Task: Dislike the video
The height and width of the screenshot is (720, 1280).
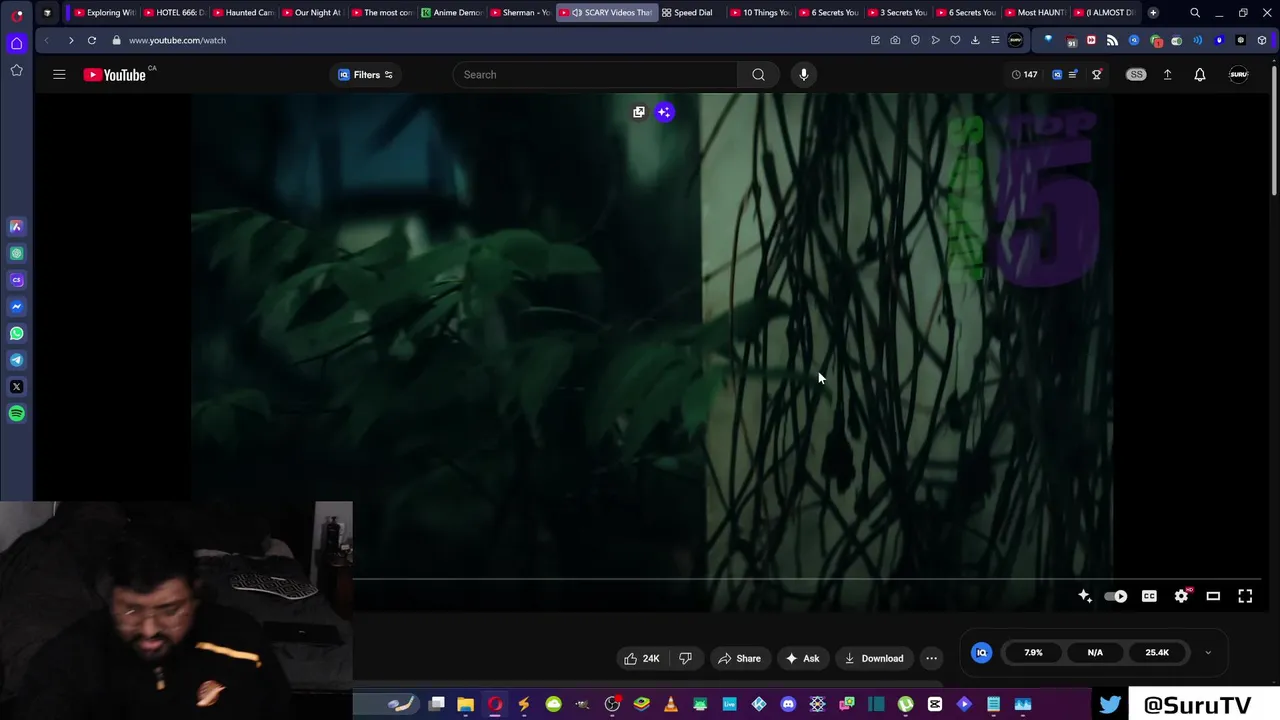Action: 685,658
